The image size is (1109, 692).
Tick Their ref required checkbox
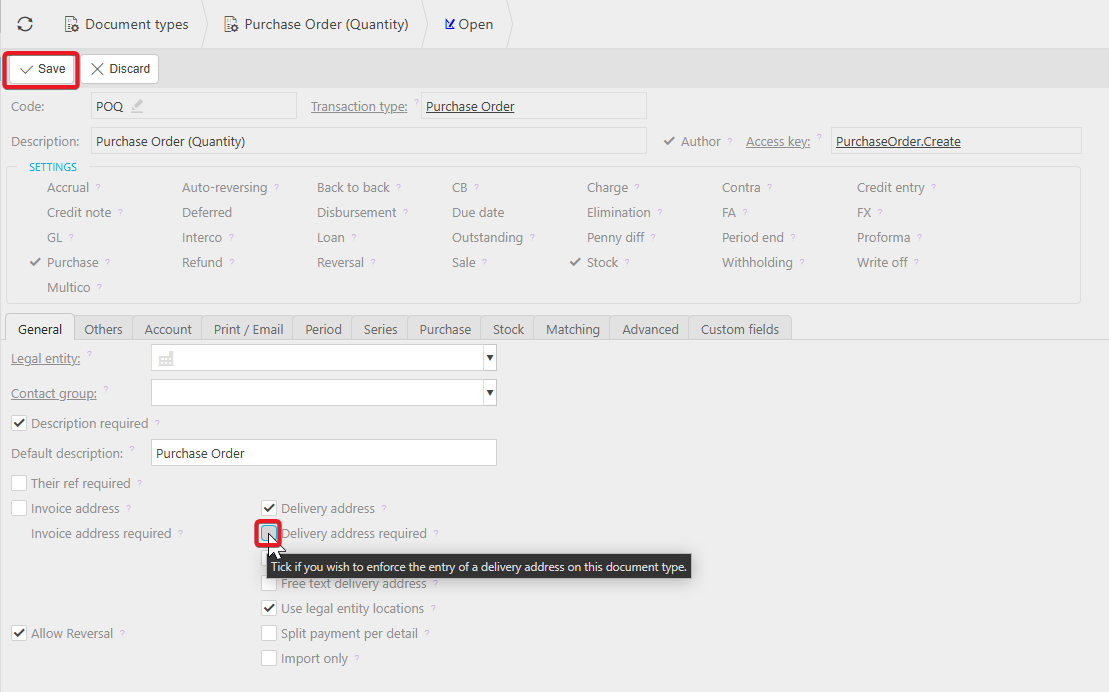[x=19, y=483]
